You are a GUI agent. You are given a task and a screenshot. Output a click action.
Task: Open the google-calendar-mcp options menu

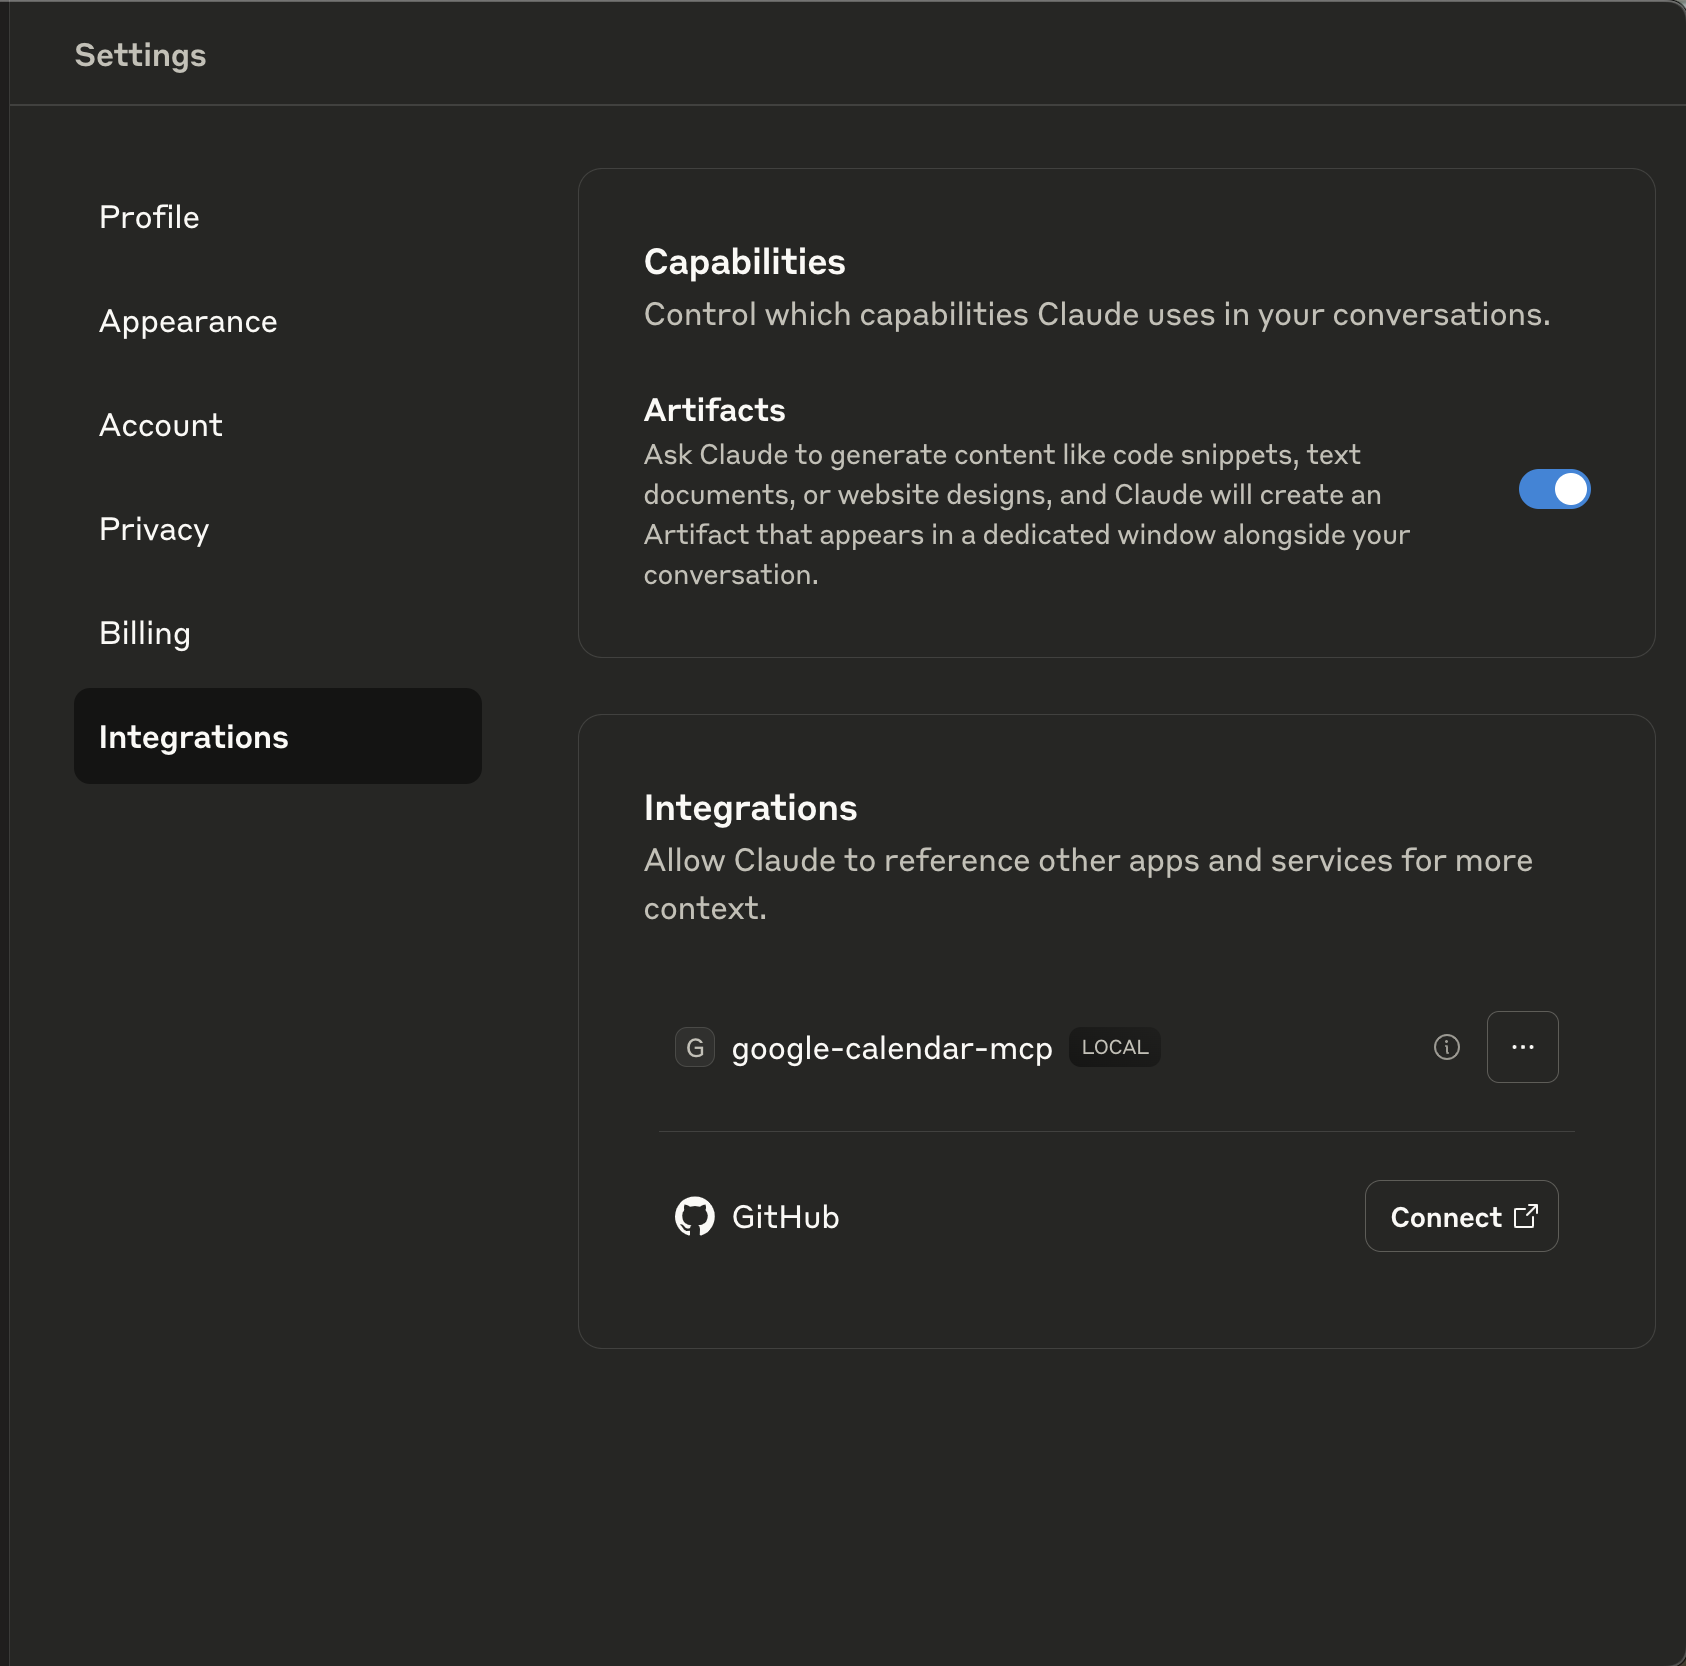[x=1522, y=1047]
